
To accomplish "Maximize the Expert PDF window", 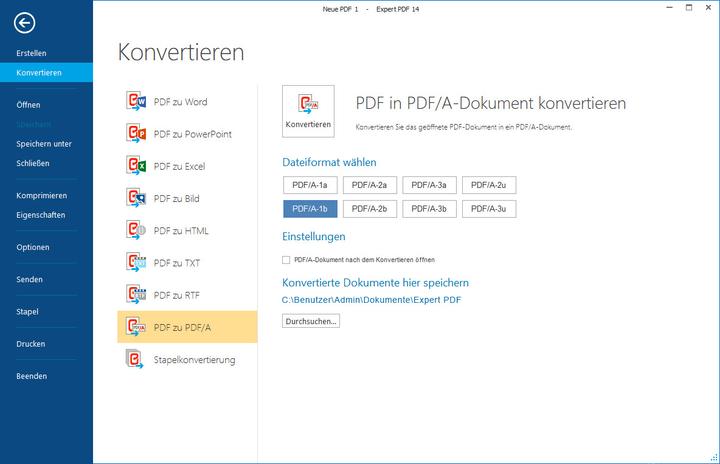I will coord(689,8).
